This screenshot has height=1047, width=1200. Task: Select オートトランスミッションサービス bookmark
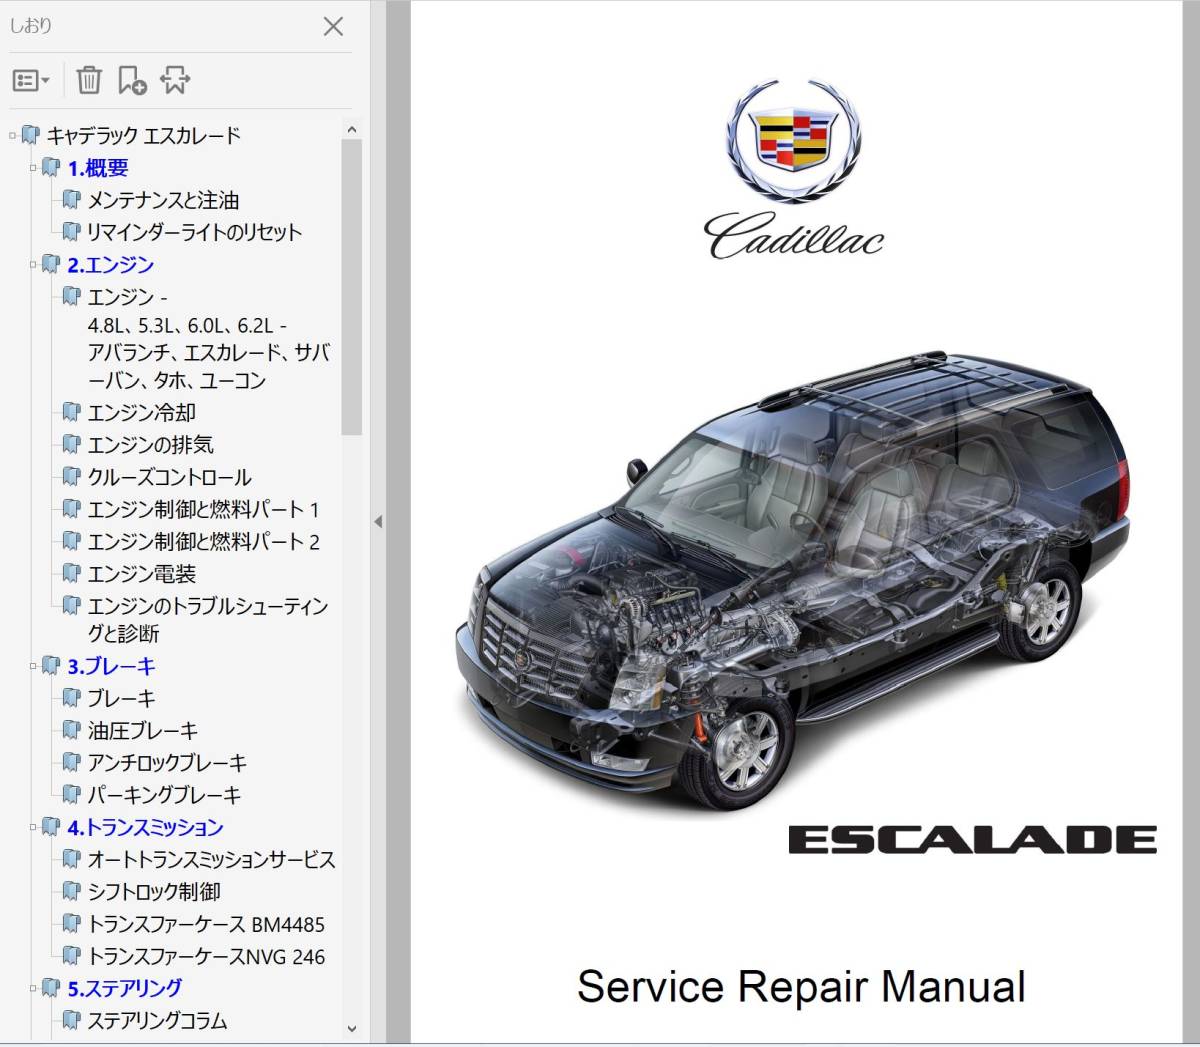tap(212, 859)
